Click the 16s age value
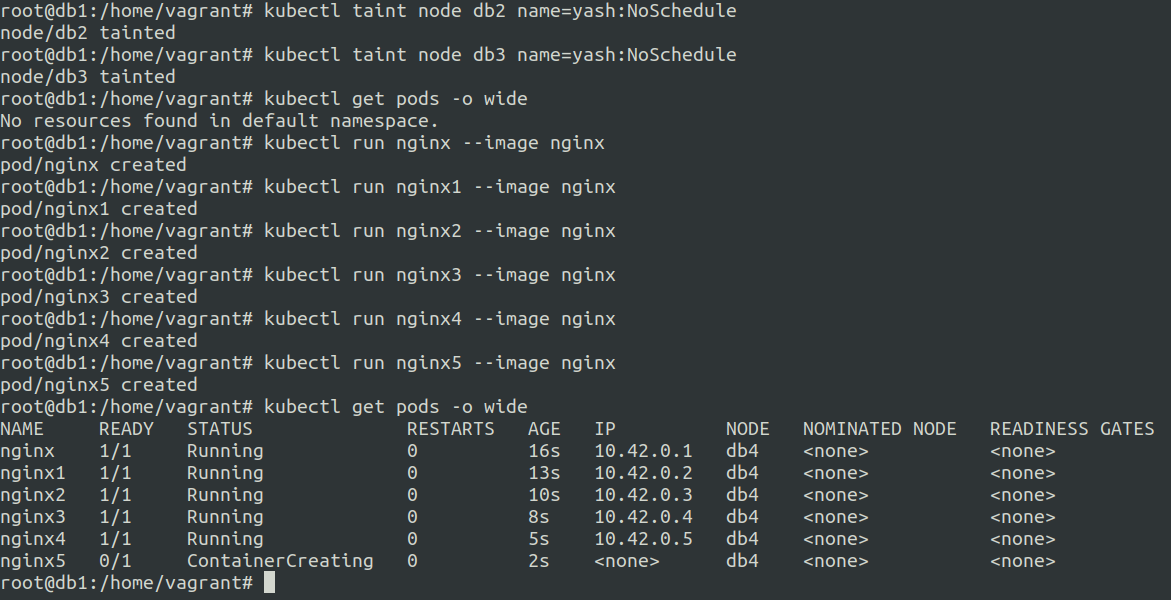Image resolution: width=1171 pixels, height=600 pixels. pyautogui.click(x=544, y=451)
